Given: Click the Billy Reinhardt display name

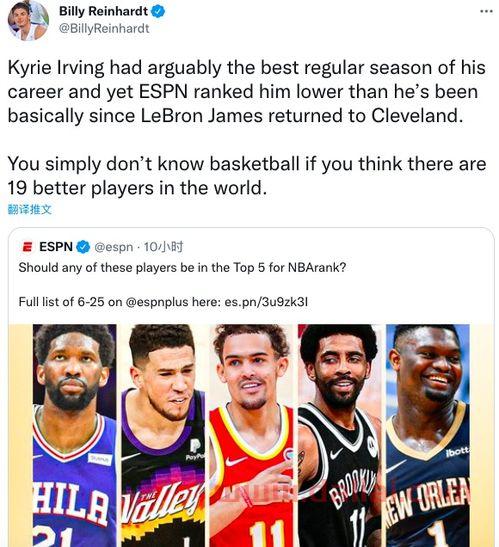Looking at the screenshot, I should coord(103,11).
